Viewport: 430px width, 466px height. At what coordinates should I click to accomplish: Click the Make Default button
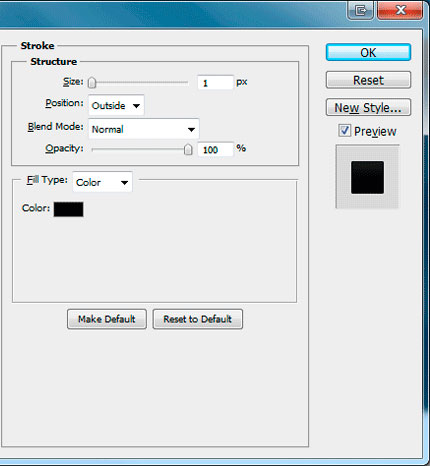tap(107, 319)
